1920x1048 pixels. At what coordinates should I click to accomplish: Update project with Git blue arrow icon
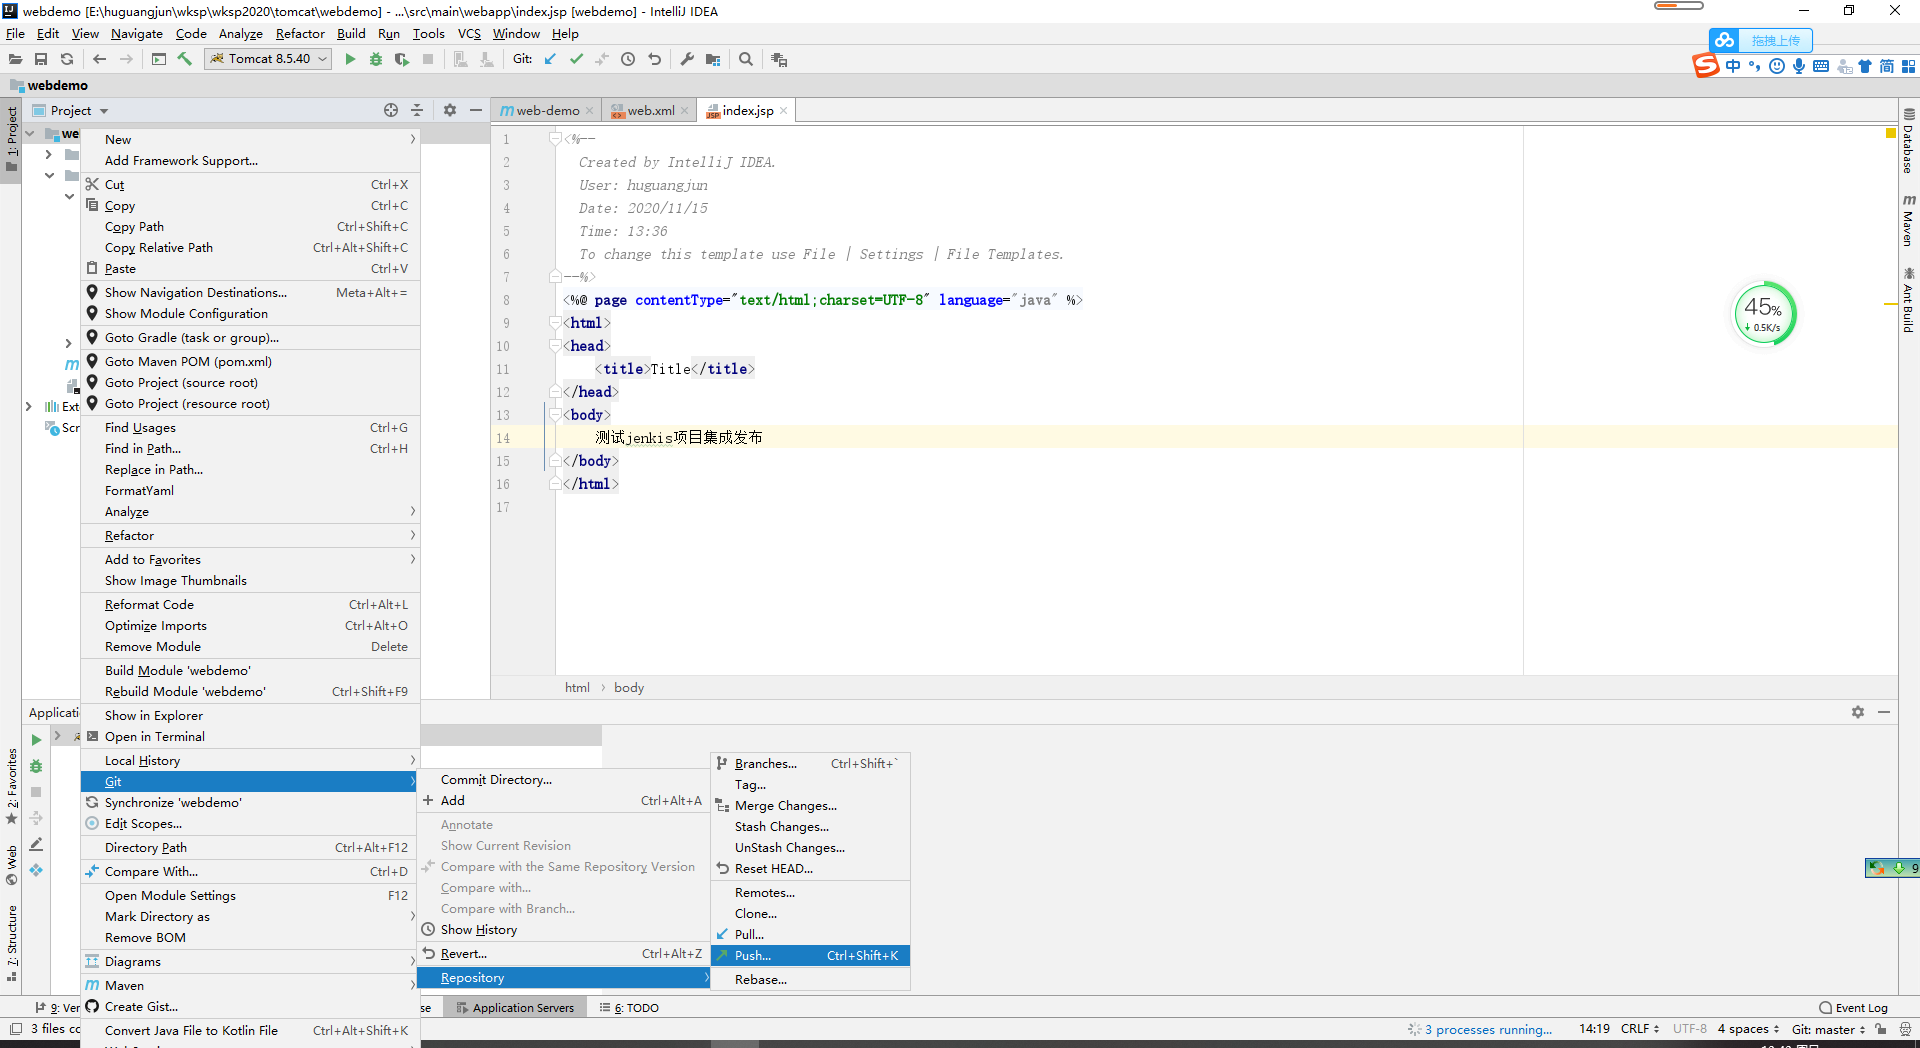coord(550,59)
